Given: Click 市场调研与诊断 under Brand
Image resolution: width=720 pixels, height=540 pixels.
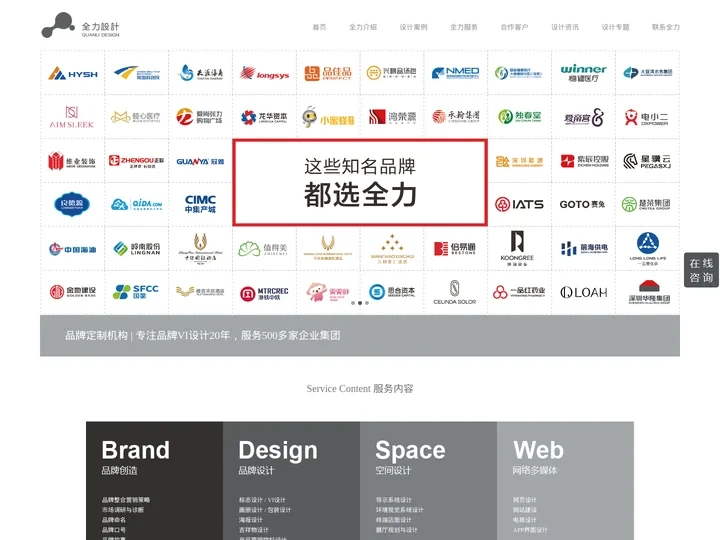Looking at the screenshot, I should (x=123, y=510).
